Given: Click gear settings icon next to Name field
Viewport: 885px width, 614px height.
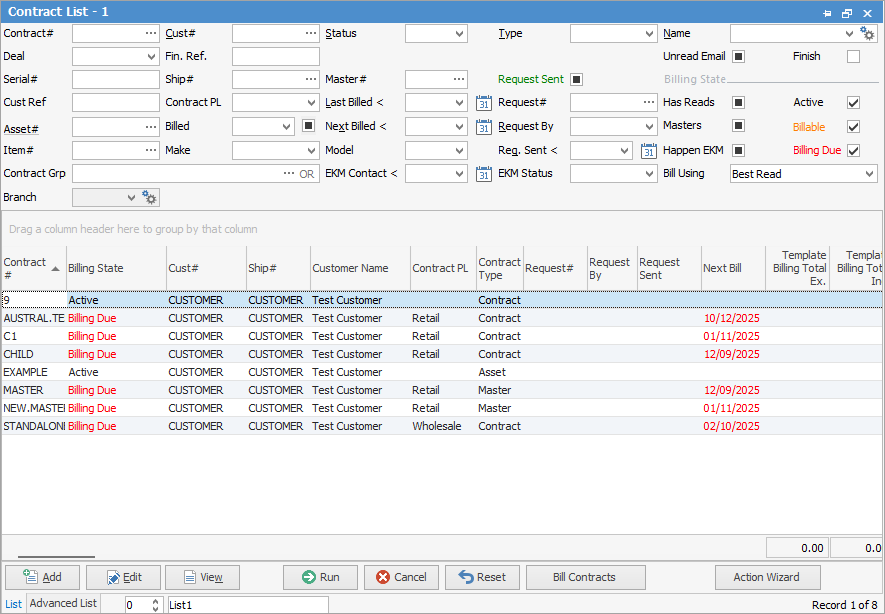Looking at the screenshot, I should pyautogui.click(x=868, y=34).
